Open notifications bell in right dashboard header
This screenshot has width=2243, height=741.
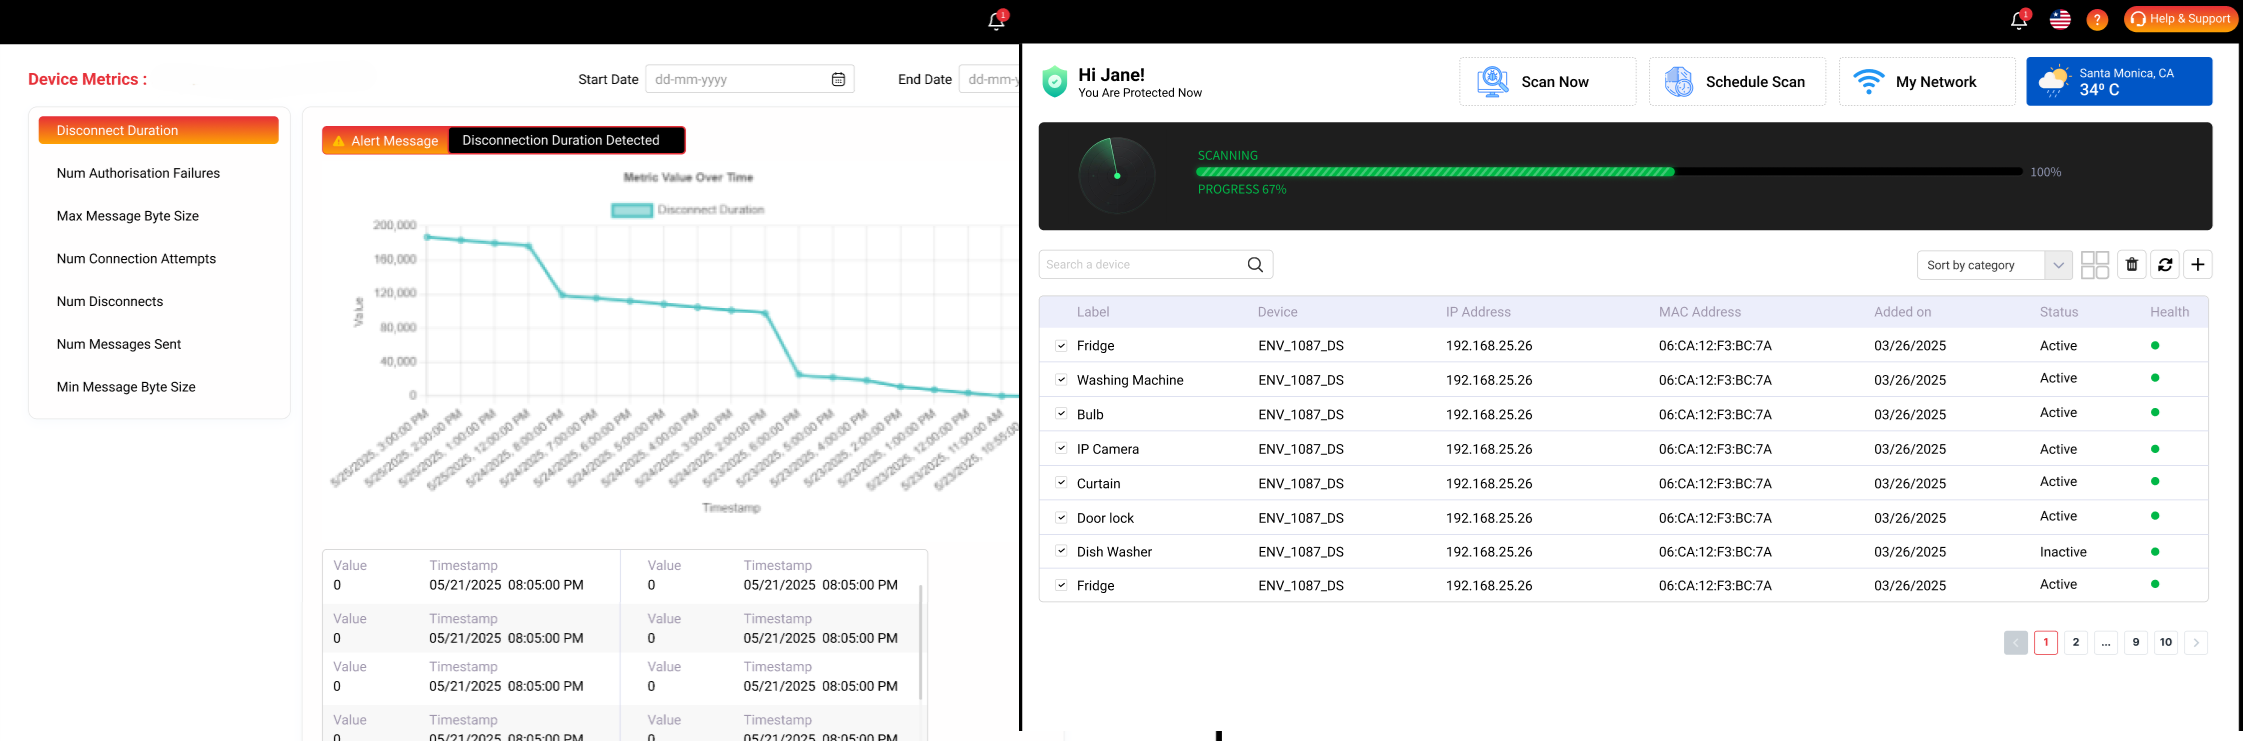pos(2019,19)
